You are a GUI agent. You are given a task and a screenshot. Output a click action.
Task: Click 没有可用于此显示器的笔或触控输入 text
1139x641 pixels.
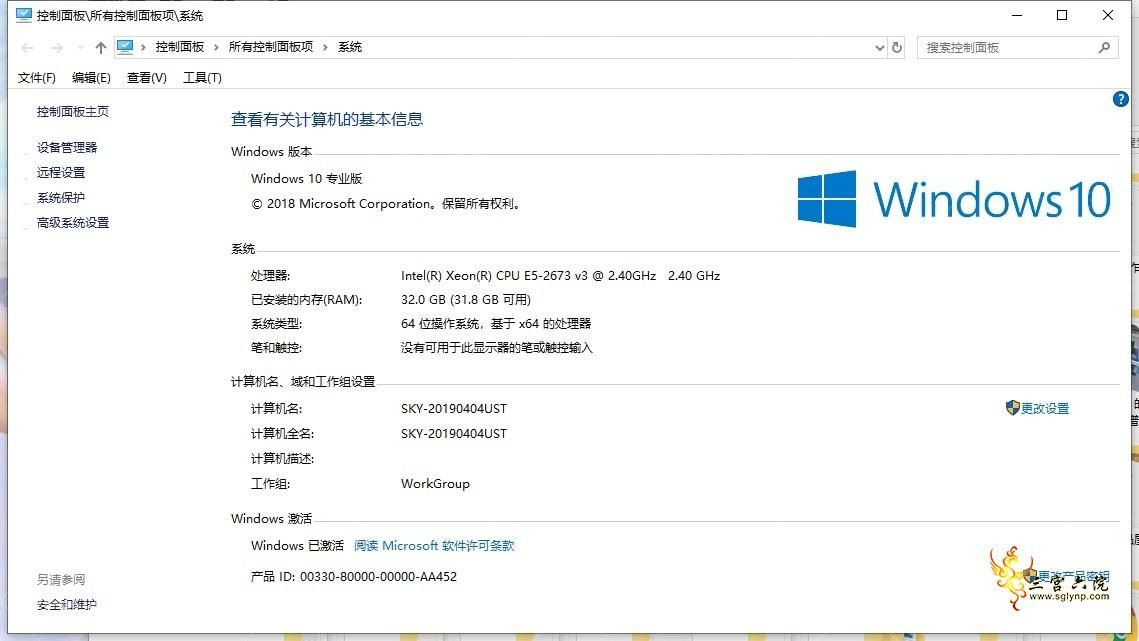click(497, 348)
